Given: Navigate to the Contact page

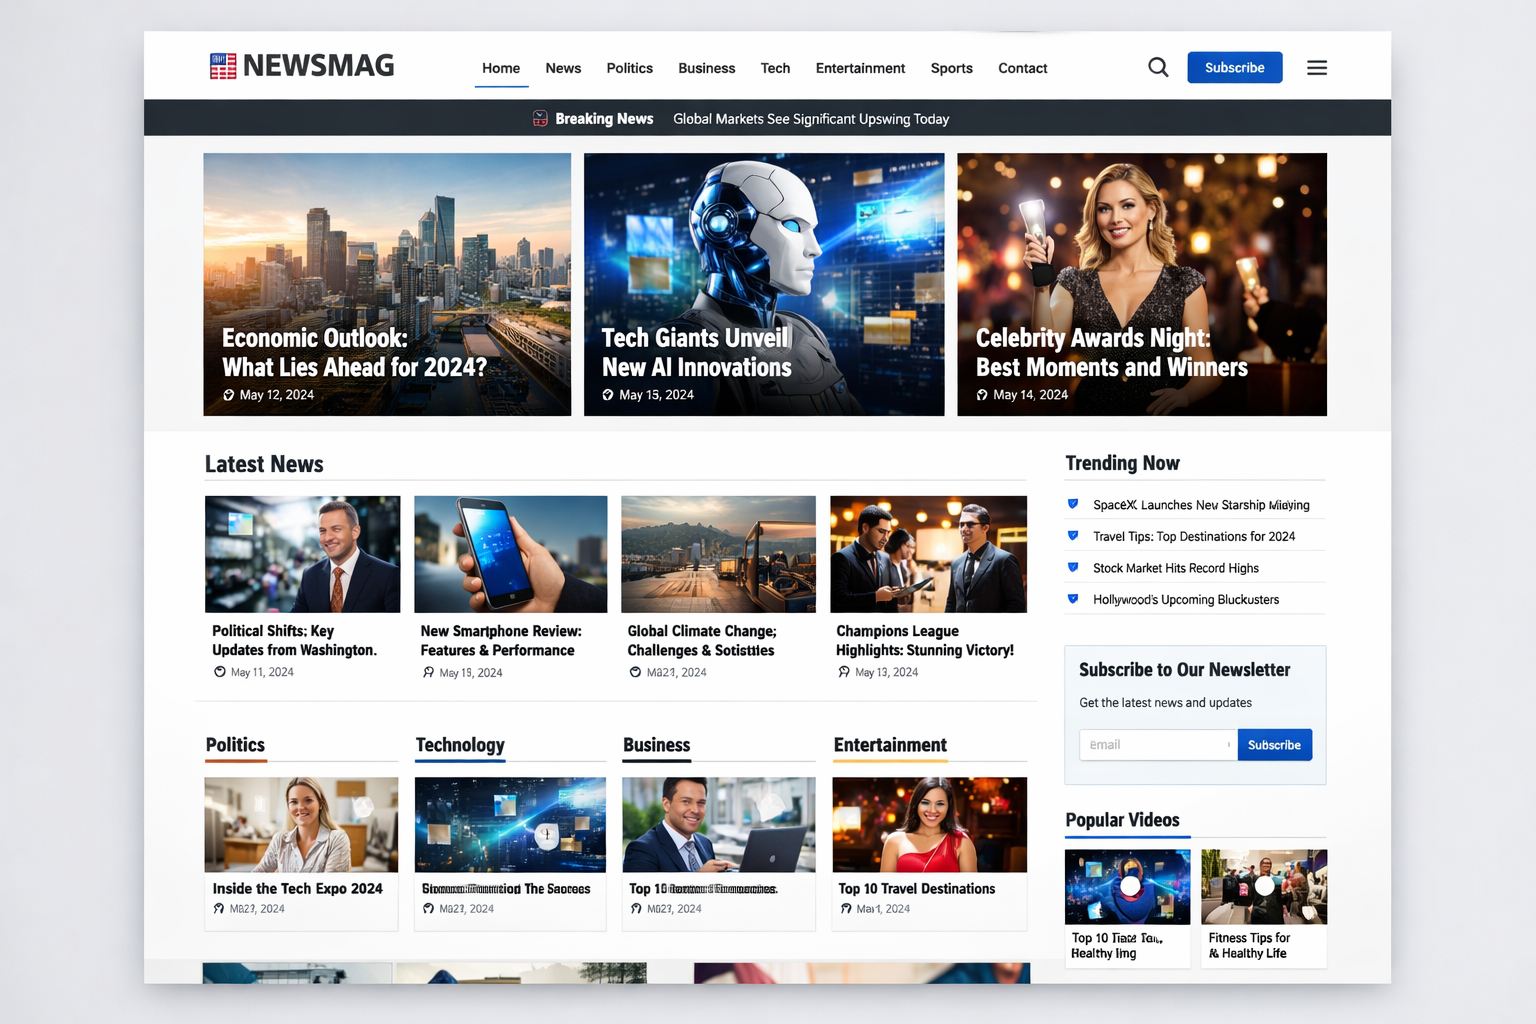Looking at the screenshot, I should (1022, 68).
